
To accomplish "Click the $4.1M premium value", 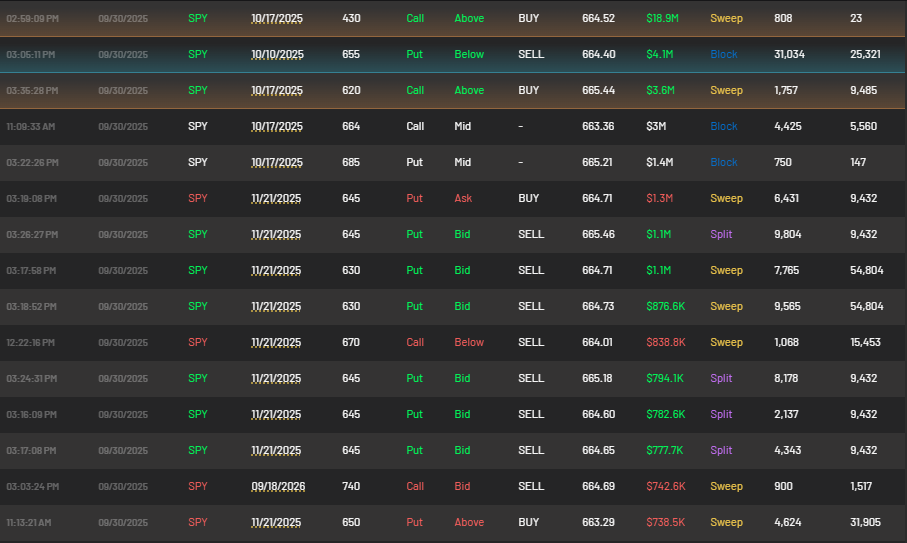I will tap(659, 54).
